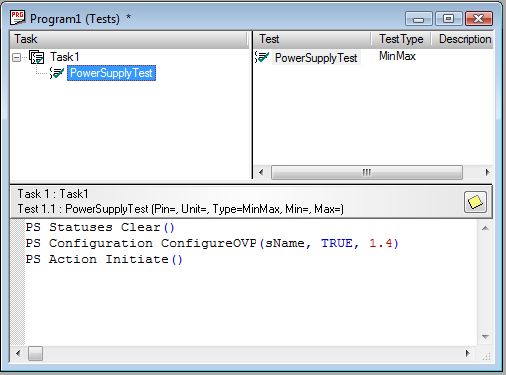Click the test list horizontal scrollbar thumb
The width and height of the screenshot is (506, 375).
click(367, 172)
